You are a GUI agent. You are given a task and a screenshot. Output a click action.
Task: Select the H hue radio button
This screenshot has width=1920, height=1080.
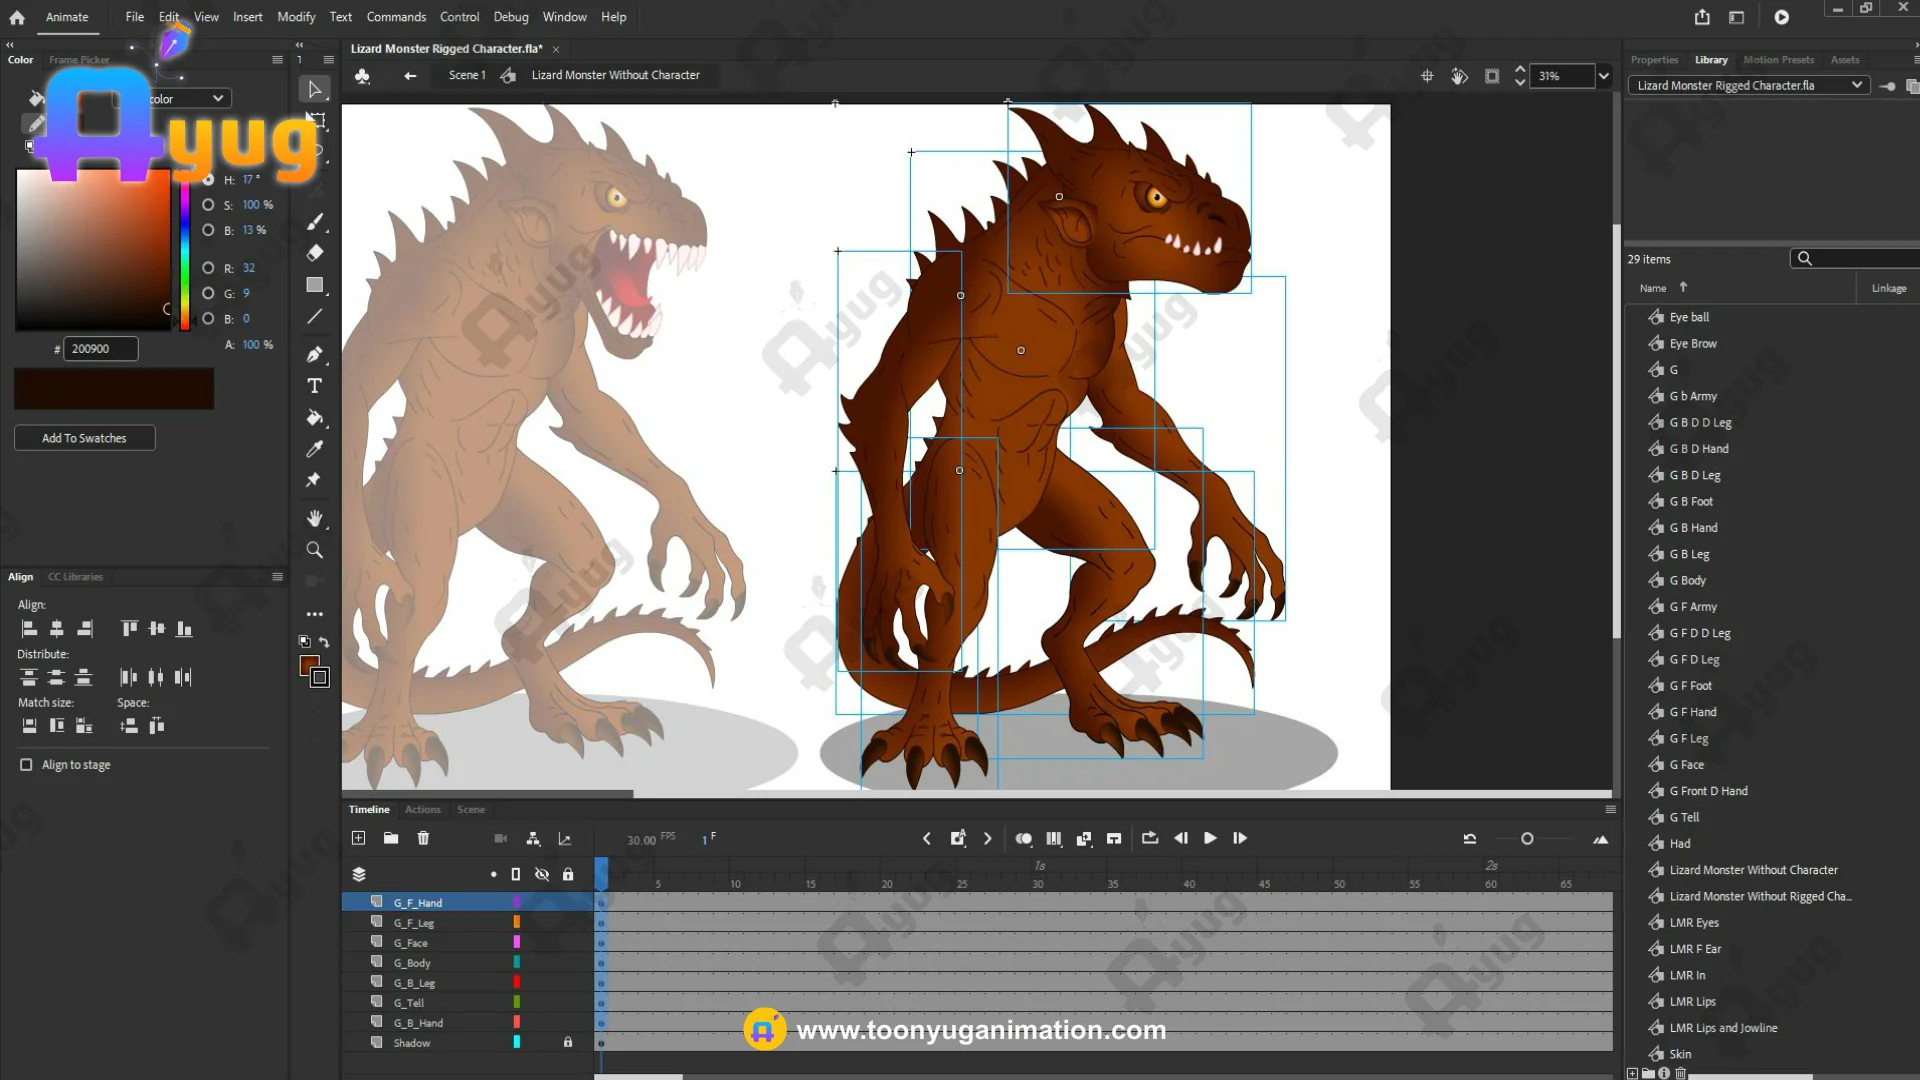(x=208, y=180)
